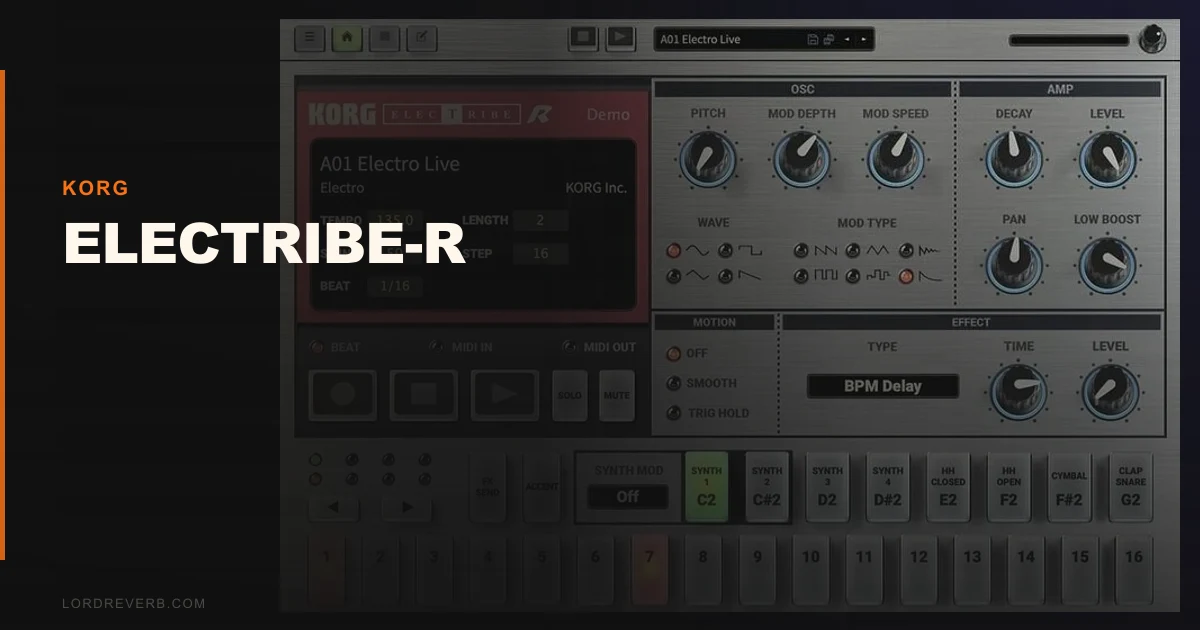The width and height of the screenshot is (1200, 630).
Task: Click the SOLO button
Action: [569, 395]
